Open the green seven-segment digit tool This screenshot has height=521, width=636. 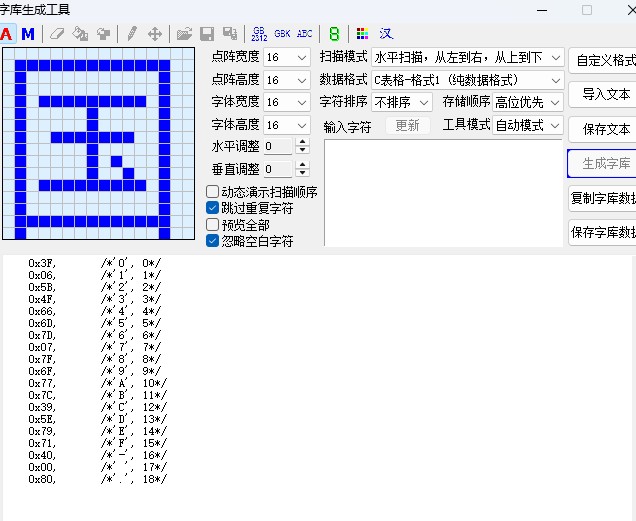click(x=334, y=34)
